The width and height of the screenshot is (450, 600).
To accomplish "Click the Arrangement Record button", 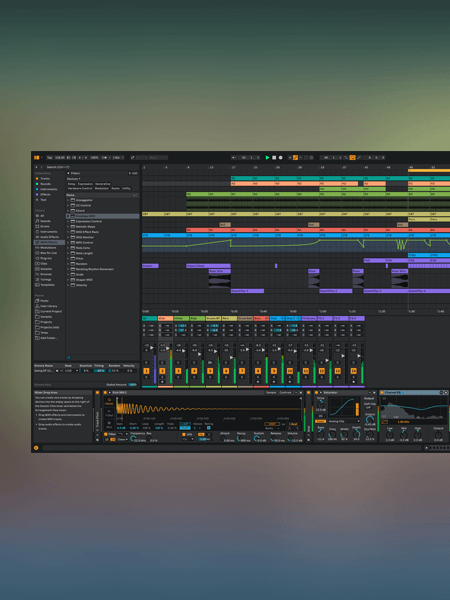I will (280, 157).
